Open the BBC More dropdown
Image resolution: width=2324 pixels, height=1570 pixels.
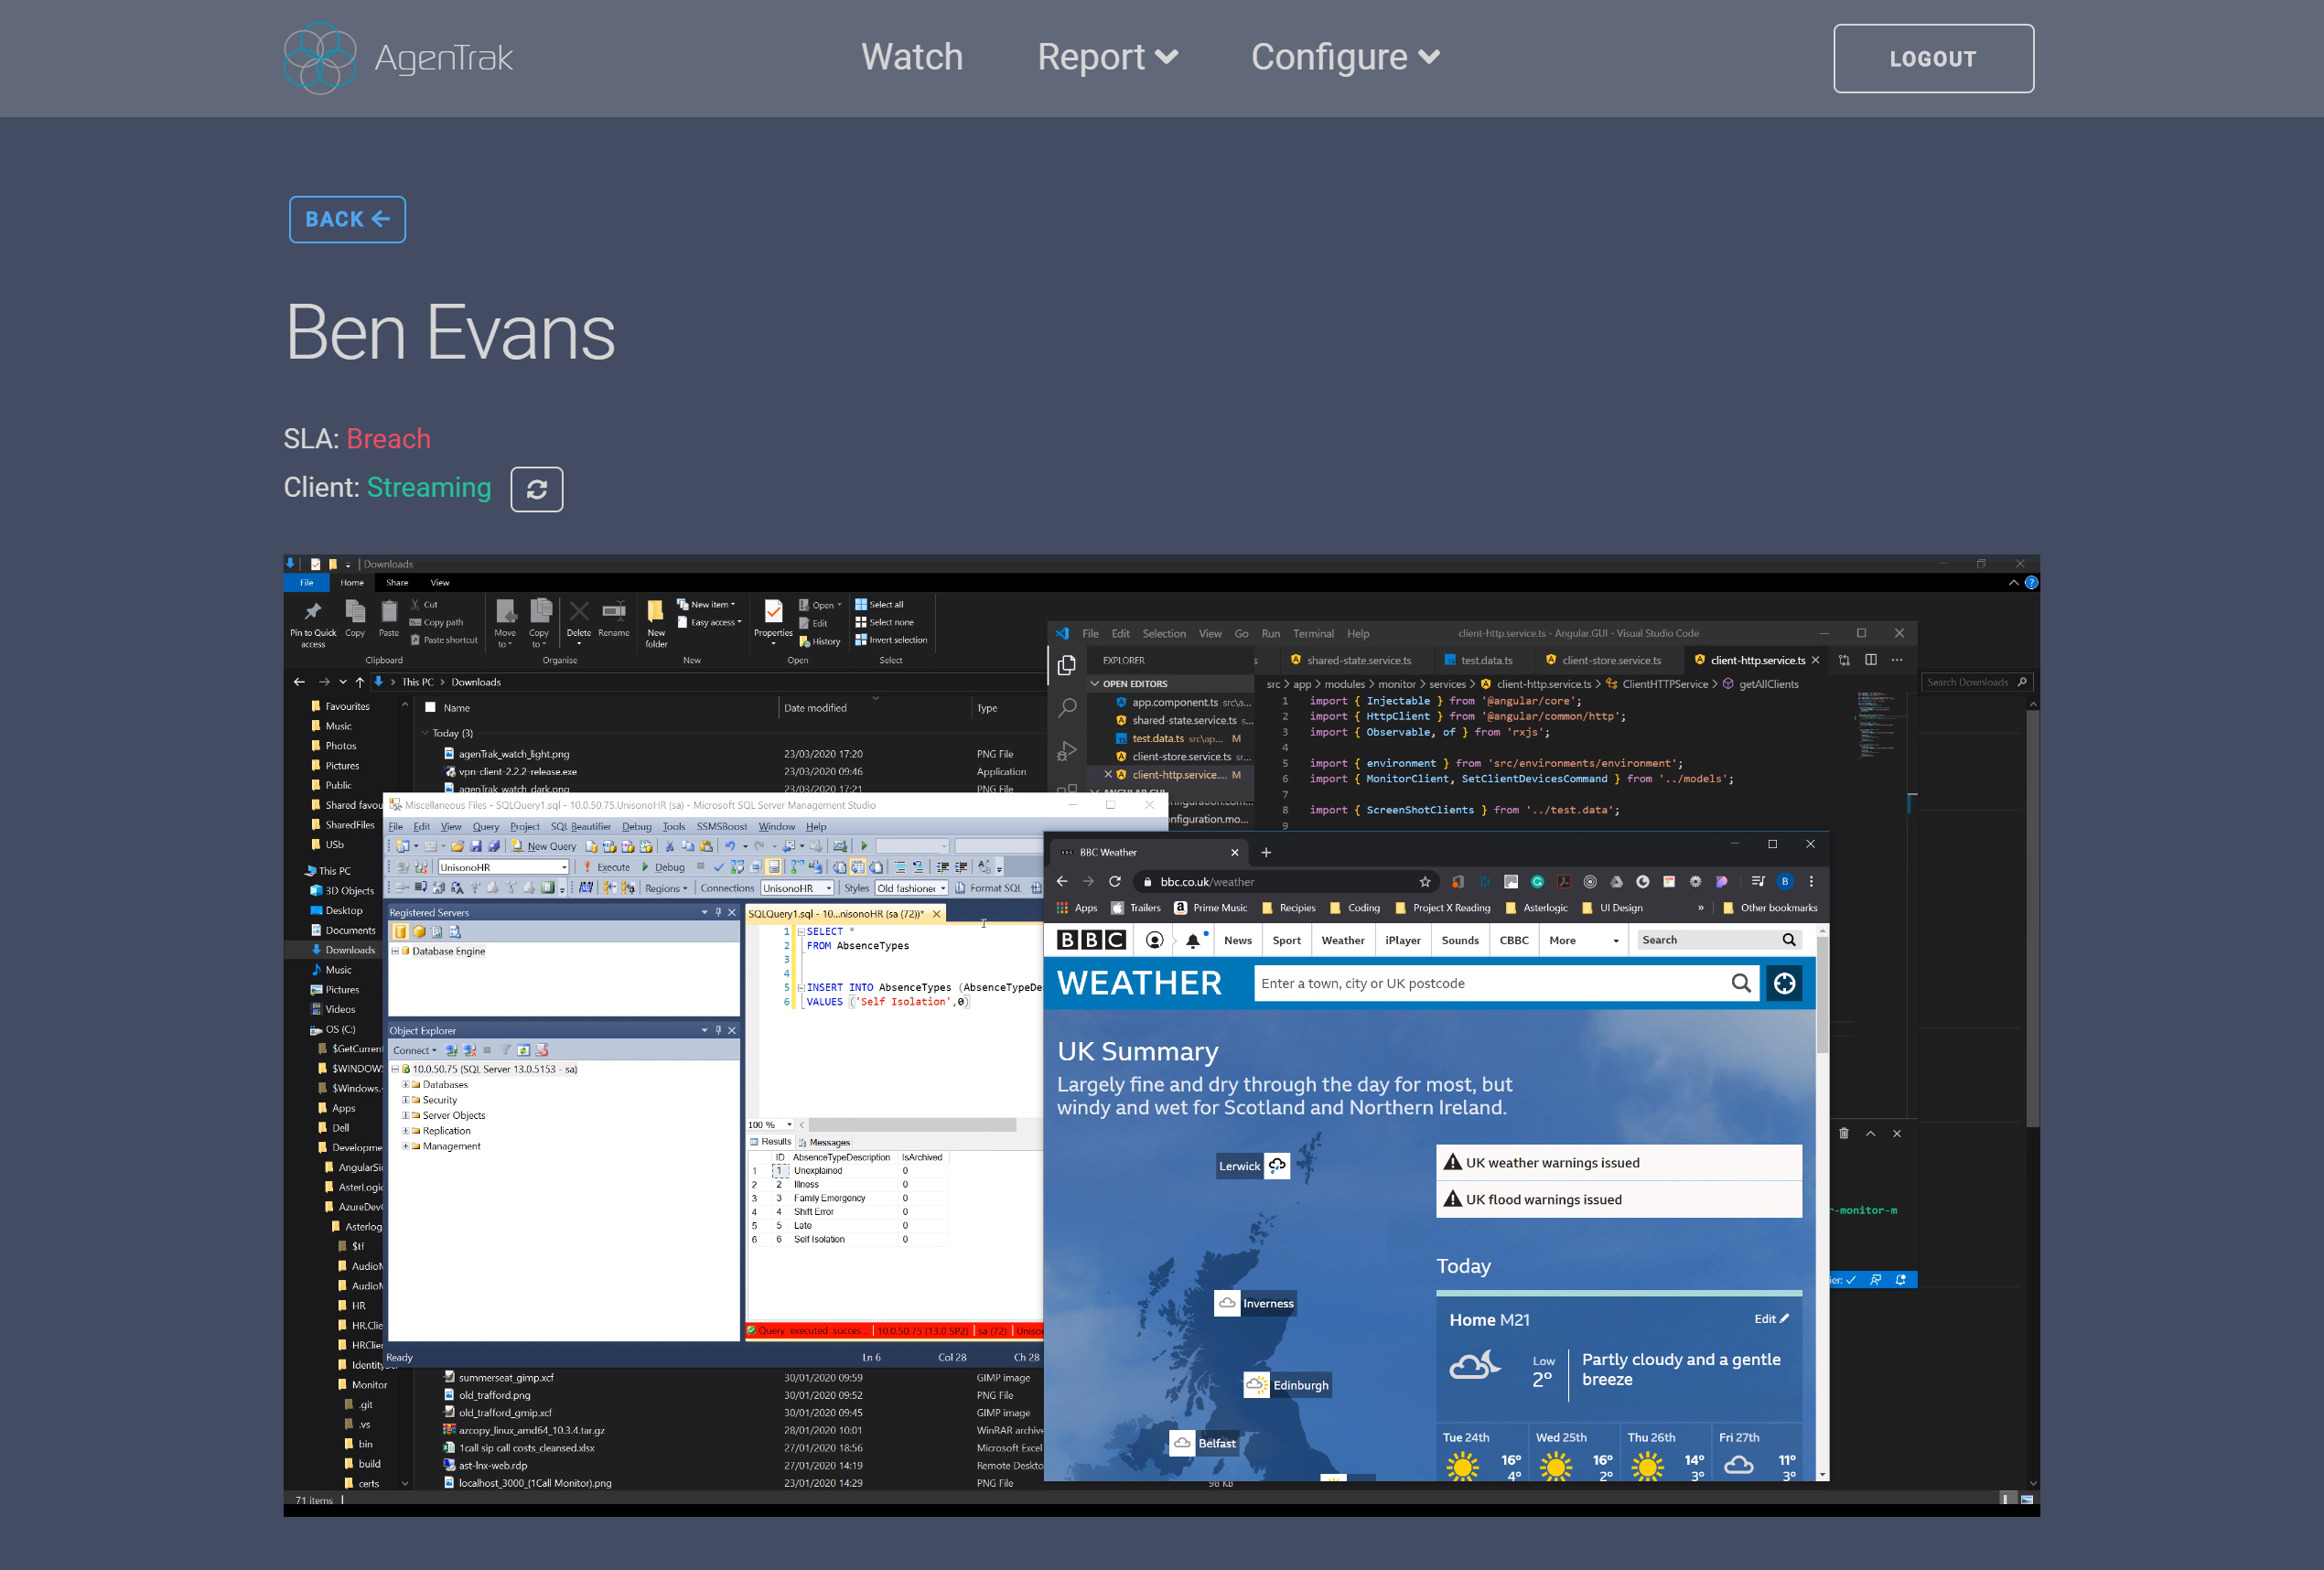tap(1584, 940)
